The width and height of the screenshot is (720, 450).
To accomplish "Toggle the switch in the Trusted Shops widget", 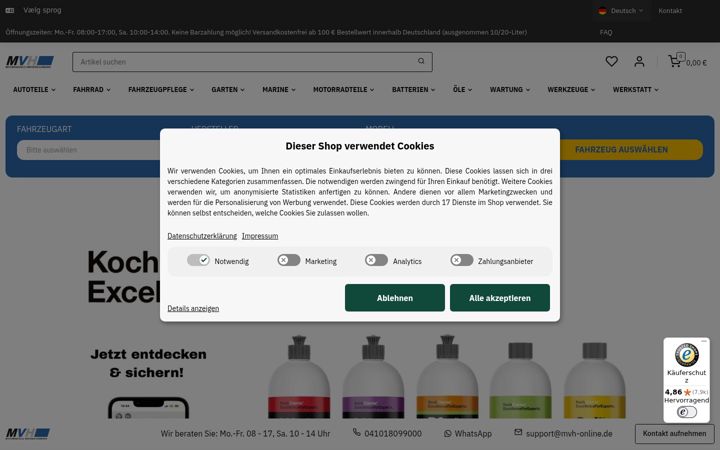I will pyautogui.click(x=686, y=412).
